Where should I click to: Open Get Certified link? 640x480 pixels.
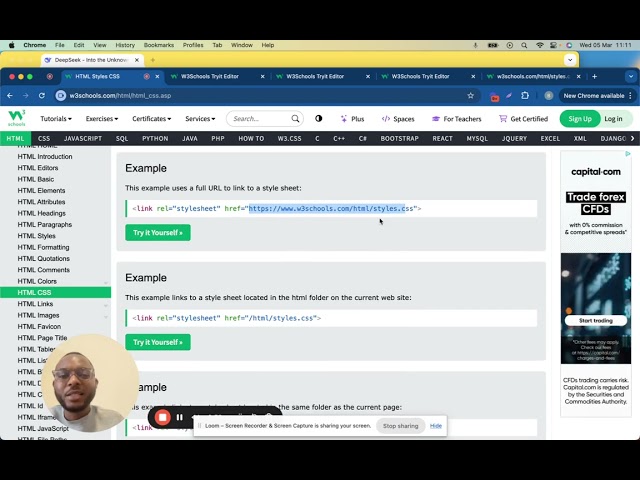[523, 119]
